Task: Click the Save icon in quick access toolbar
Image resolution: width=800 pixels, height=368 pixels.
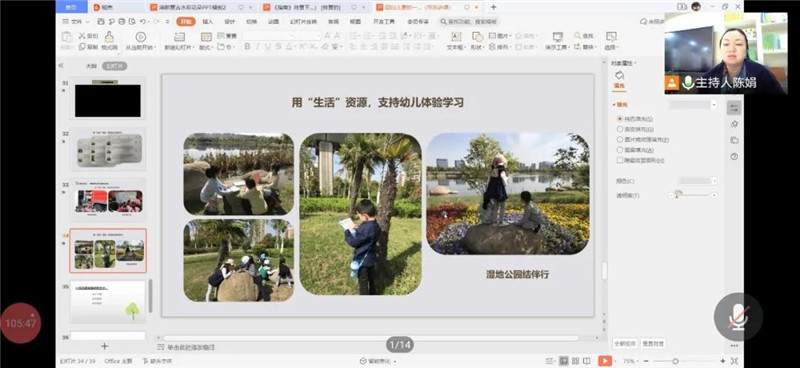Action: coord(101,21)
